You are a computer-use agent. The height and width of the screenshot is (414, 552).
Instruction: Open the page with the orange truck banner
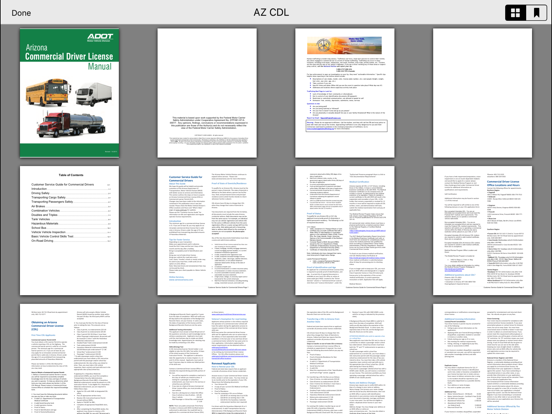pos(345,93)
